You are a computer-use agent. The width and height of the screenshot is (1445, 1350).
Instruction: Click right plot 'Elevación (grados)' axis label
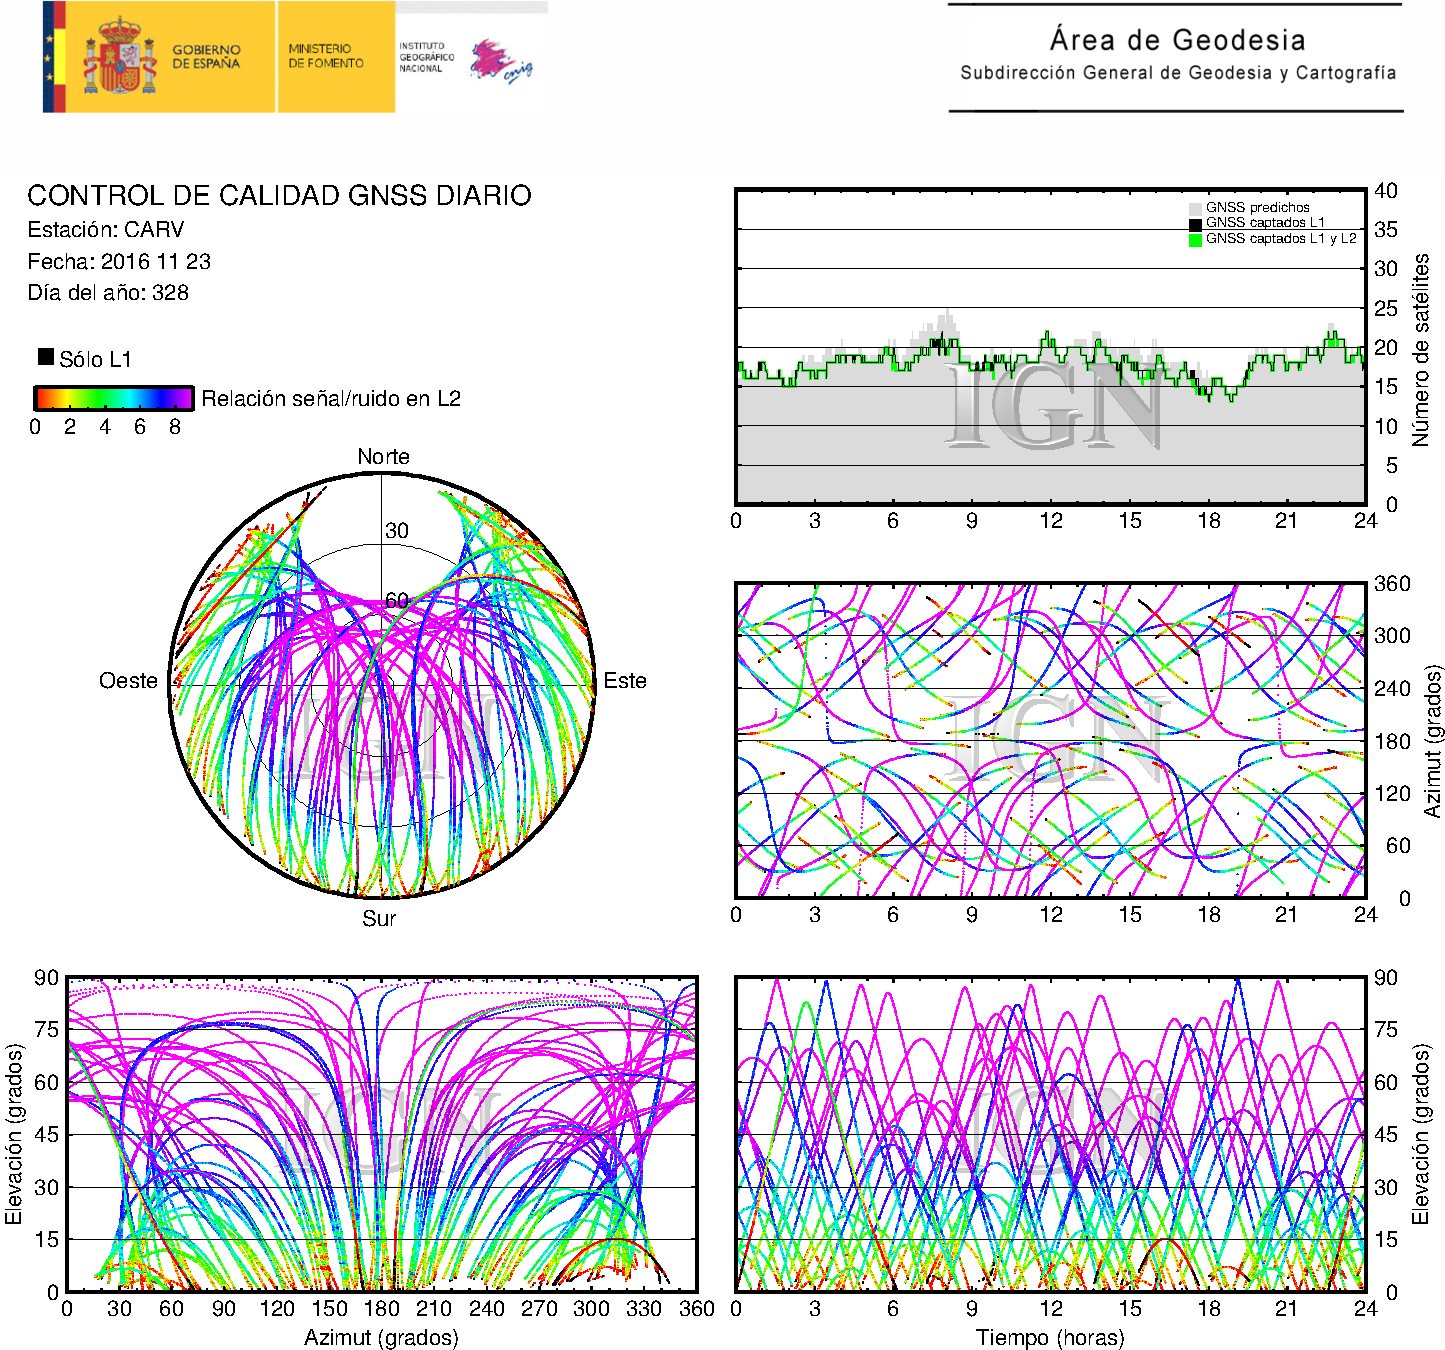(1421, 1134)
